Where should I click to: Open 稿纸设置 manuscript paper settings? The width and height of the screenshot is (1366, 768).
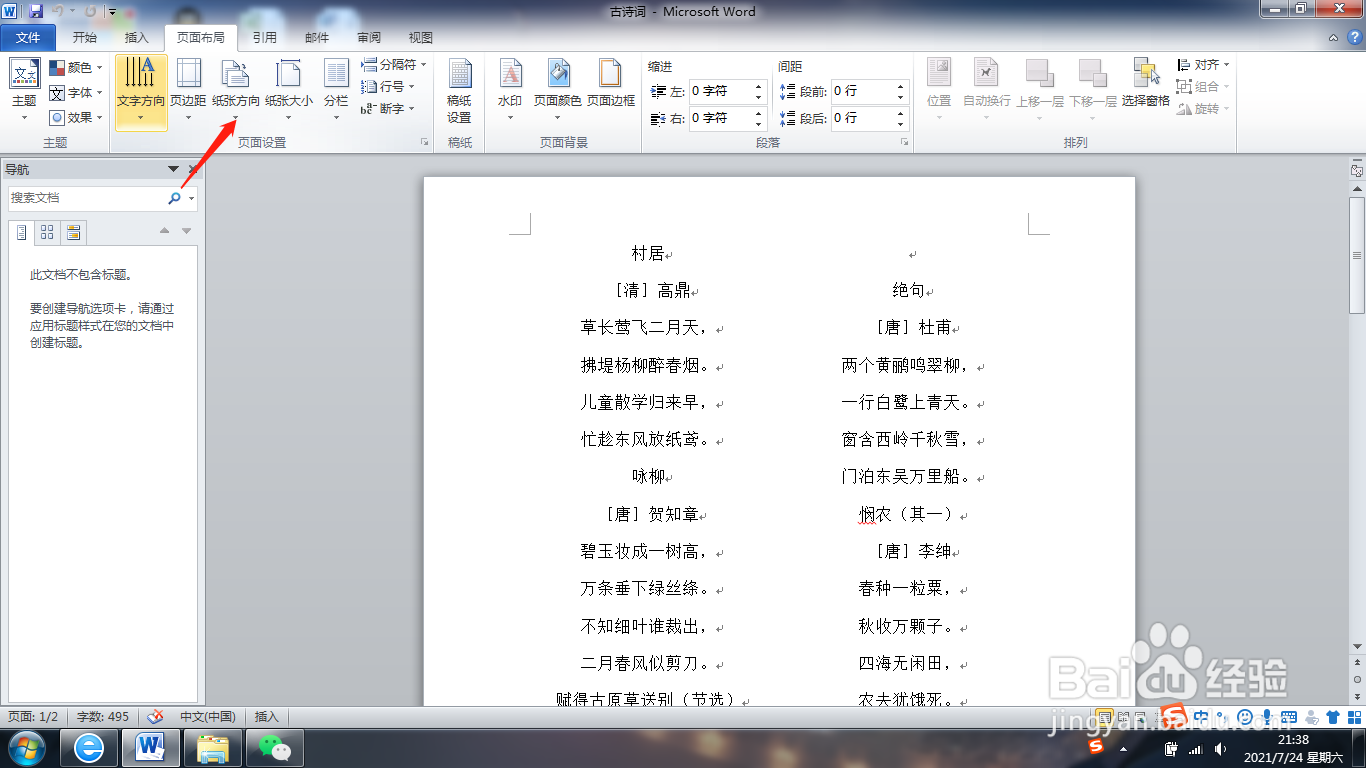[x=460, y=89]
